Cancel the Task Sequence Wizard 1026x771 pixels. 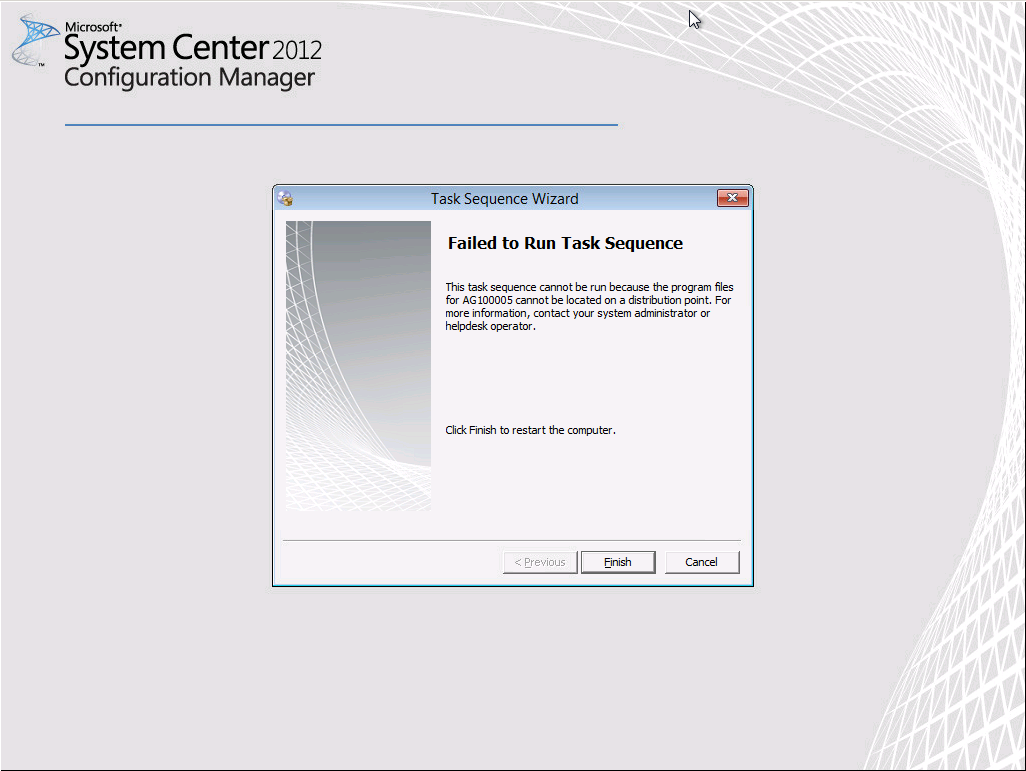[x=702, y=562]
